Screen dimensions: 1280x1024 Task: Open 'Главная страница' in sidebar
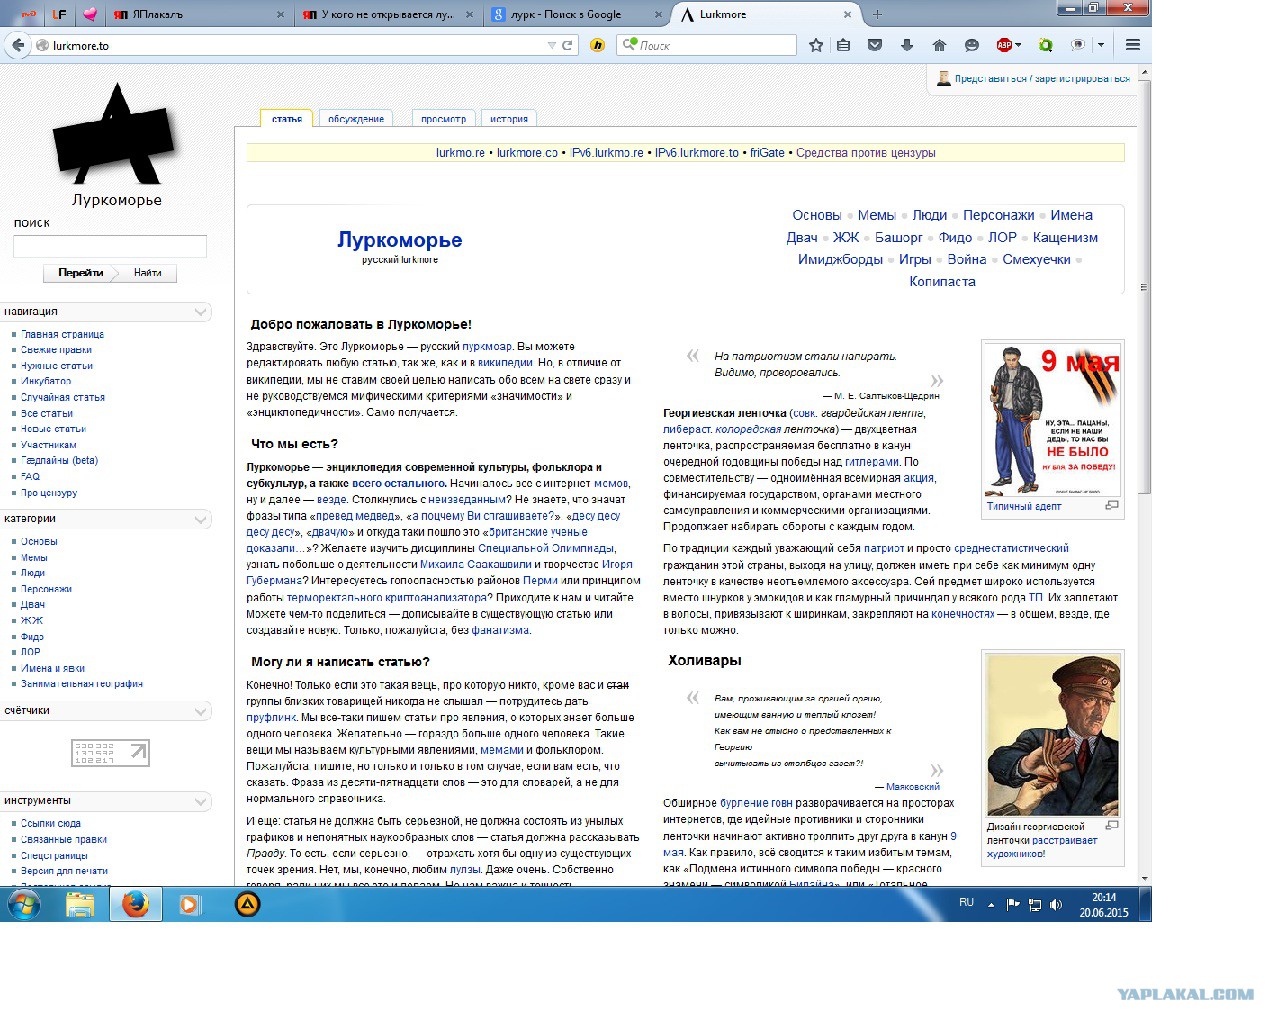click(62, 335)
